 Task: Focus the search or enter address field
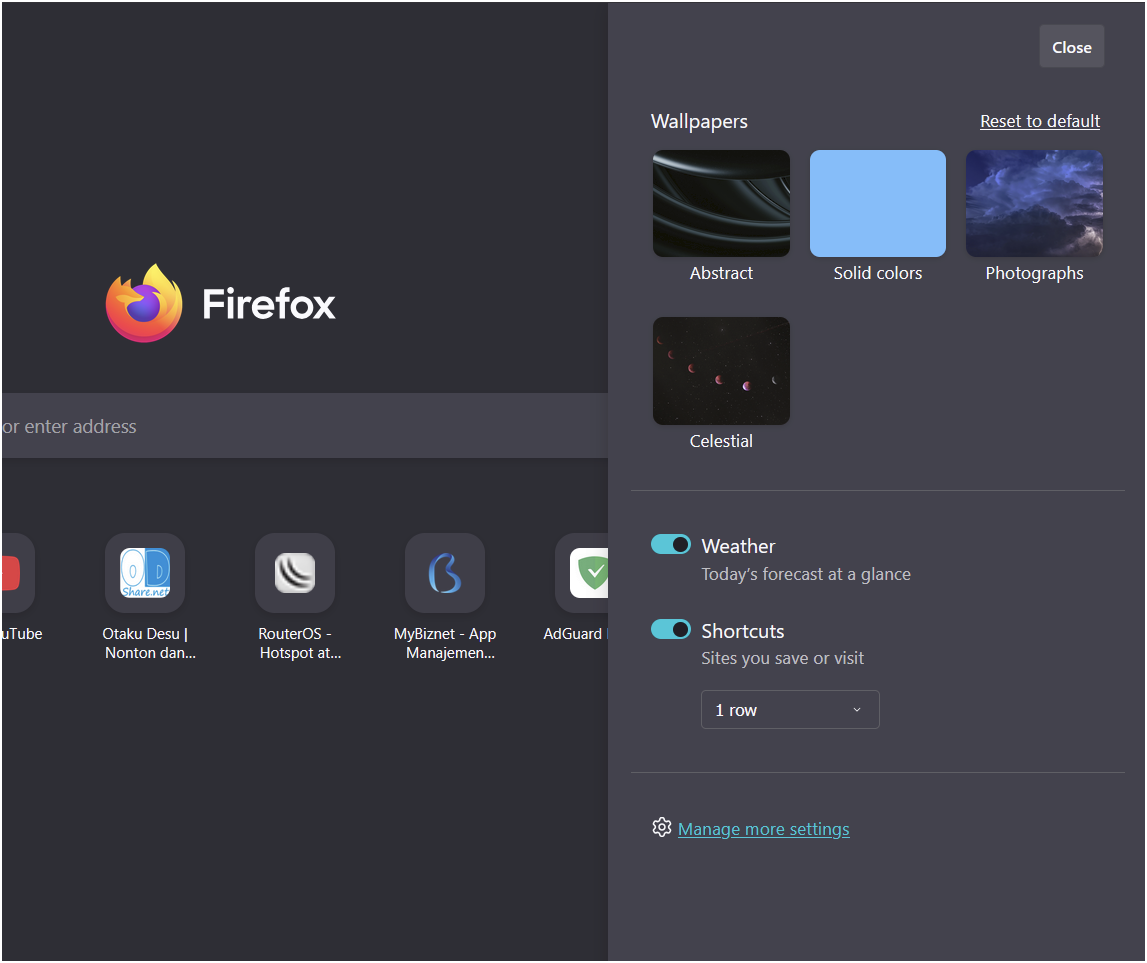(x=304, y=426)
